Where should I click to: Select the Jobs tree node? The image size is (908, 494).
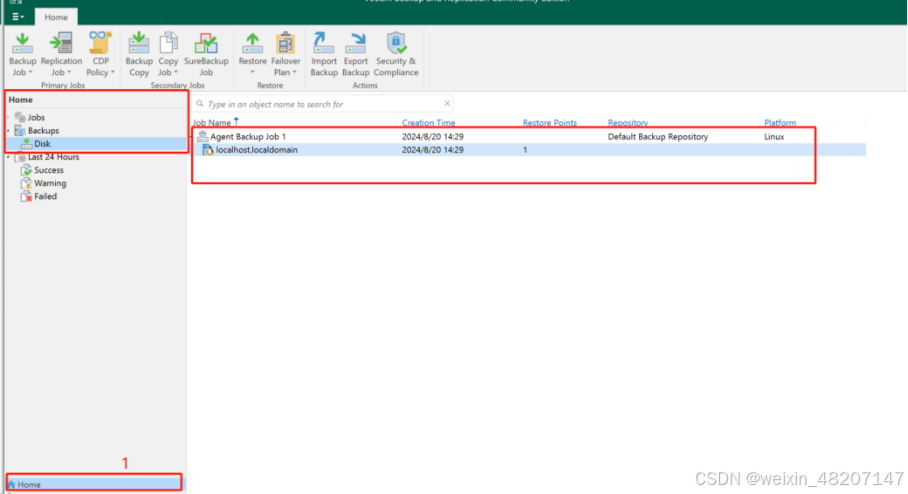(x=36, y=118)
